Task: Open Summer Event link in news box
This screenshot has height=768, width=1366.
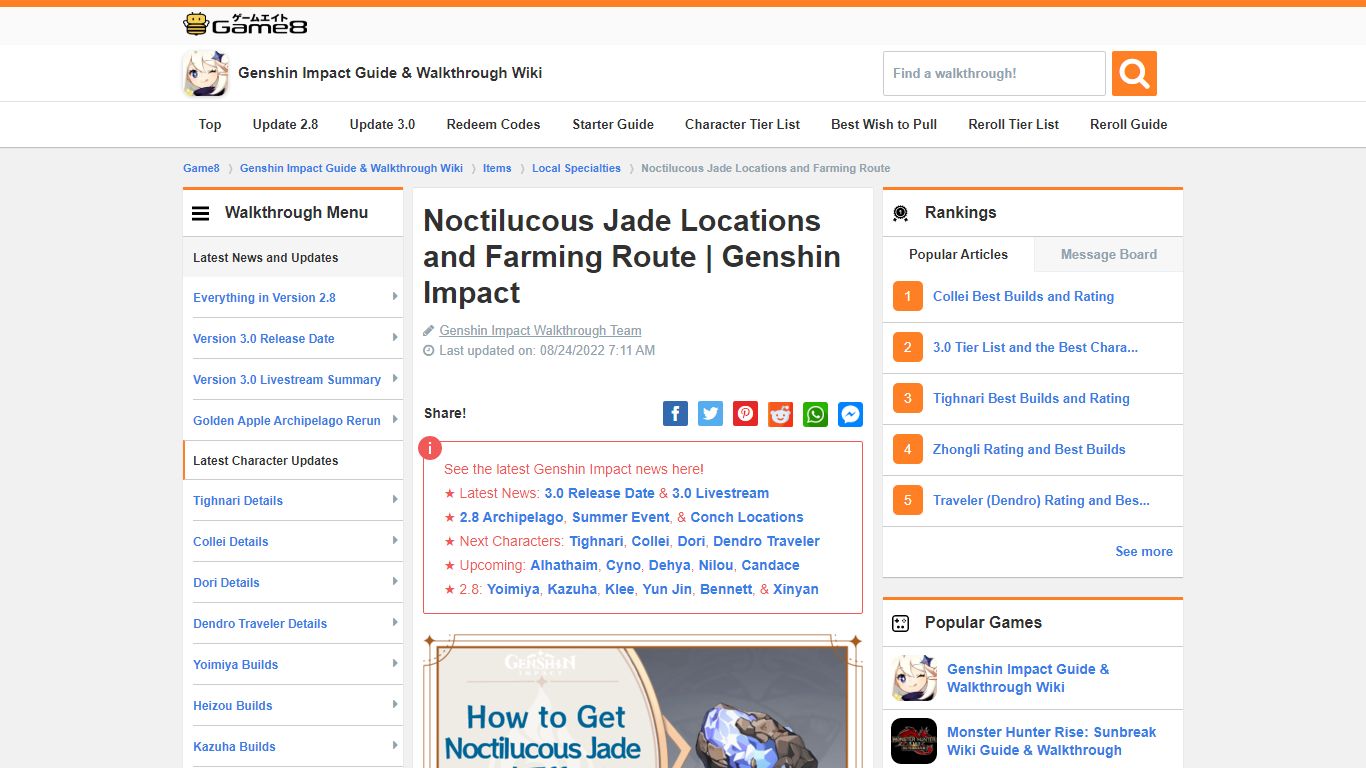Action: tap(620, 517)
